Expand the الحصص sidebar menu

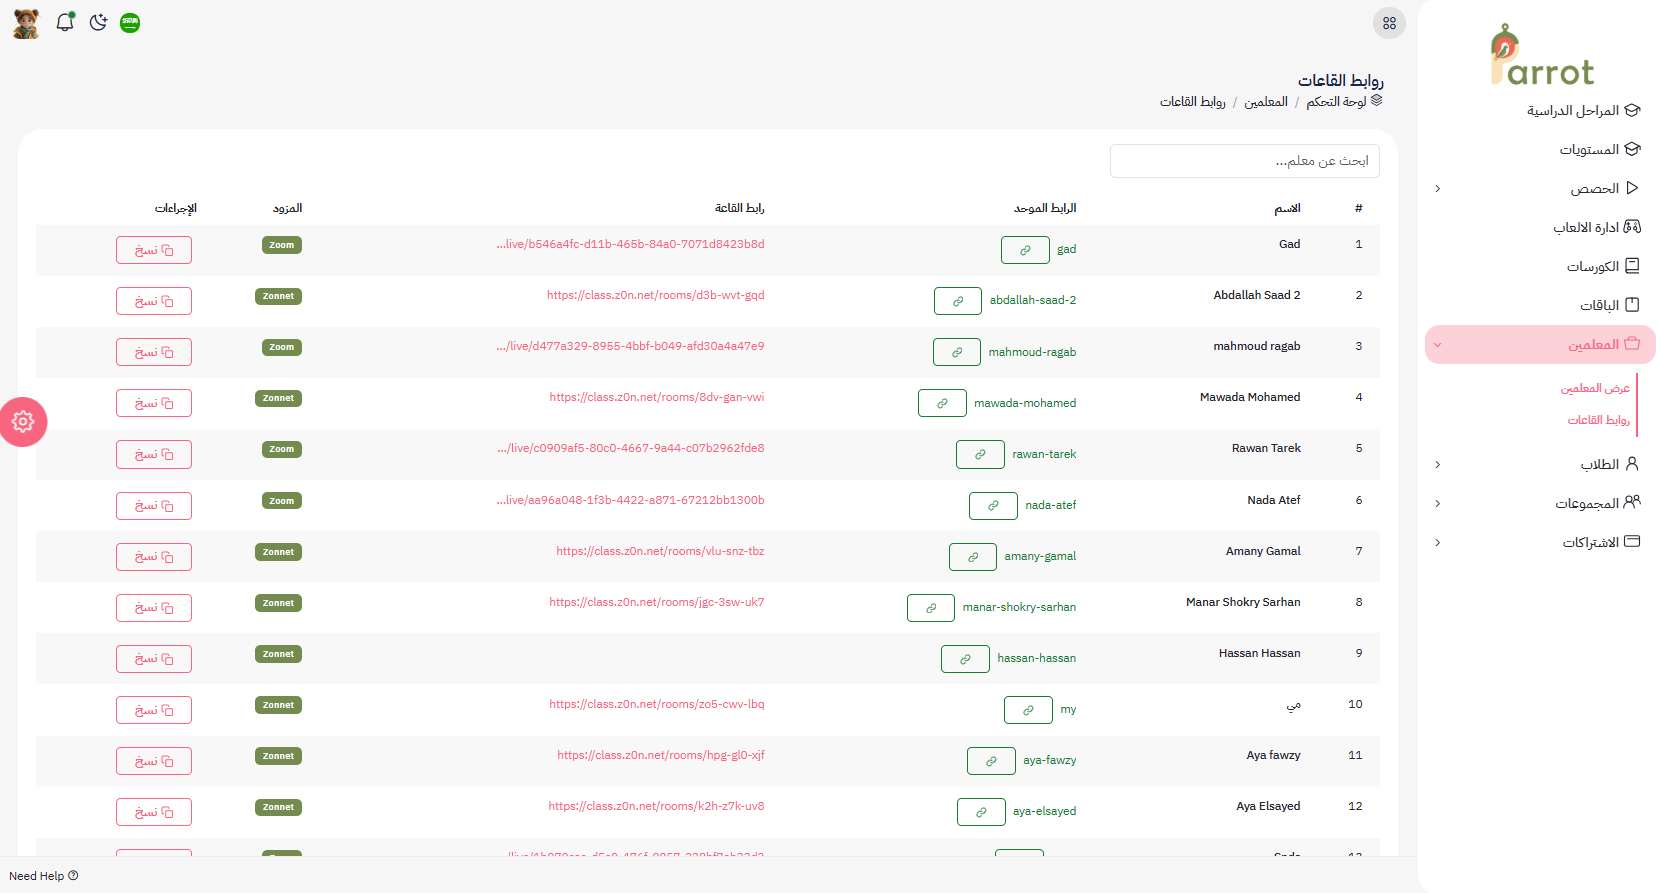[1540, 188]
